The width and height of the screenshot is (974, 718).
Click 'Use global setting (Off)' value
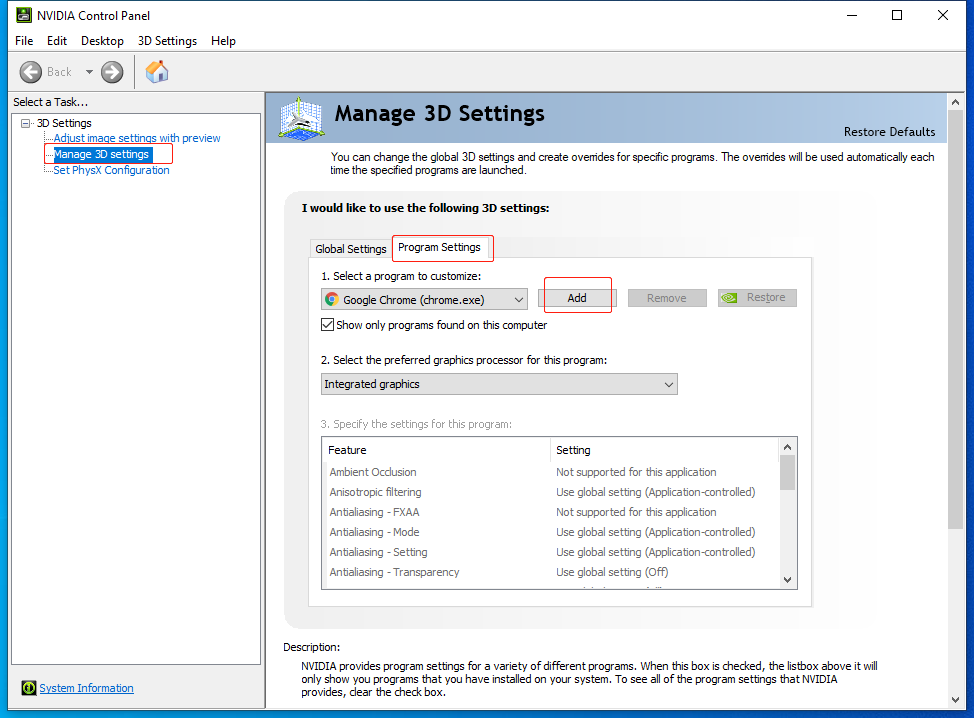(612, 571)
